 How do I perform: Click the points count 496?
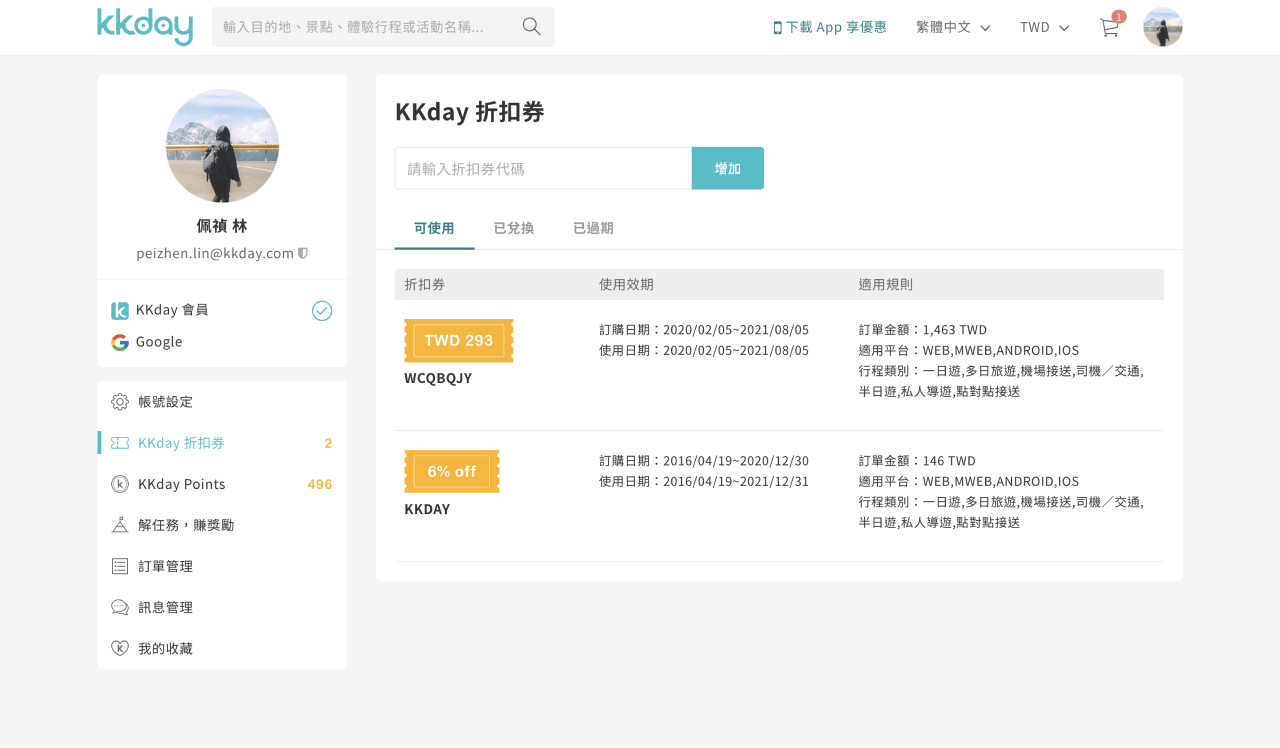[320, 484]
